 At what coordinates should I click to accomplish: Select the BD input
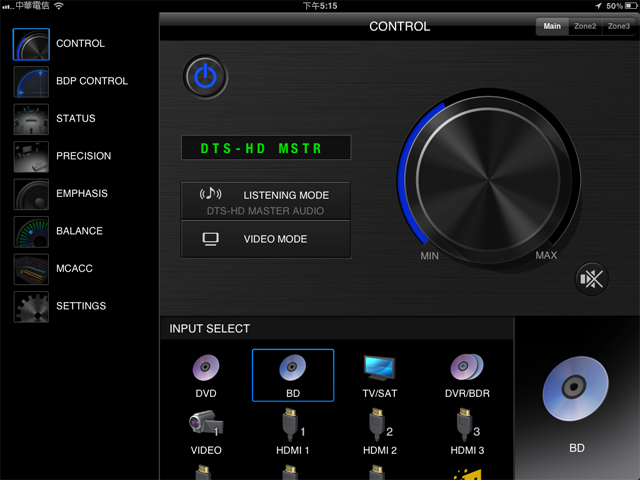pos(293,376)
